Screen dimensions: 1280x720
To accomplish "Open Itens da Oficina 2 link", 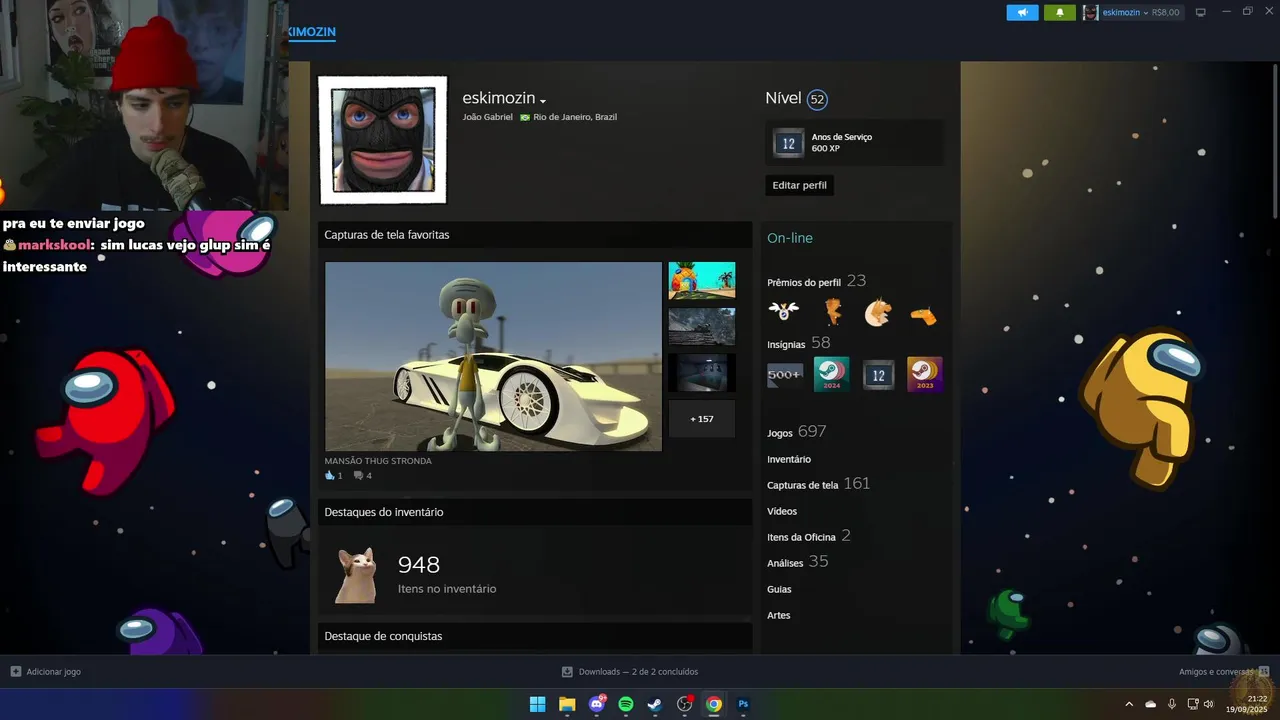I will (808, 536).
